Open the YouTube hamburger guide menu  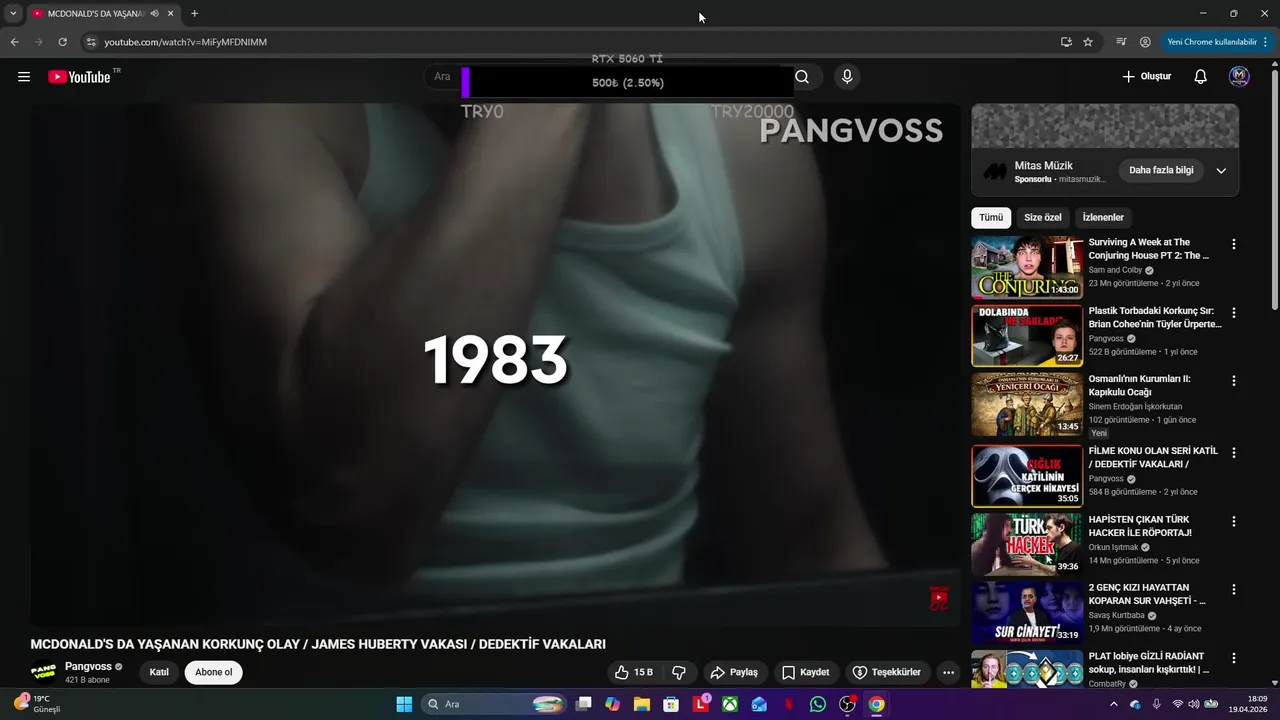(24, 77)
